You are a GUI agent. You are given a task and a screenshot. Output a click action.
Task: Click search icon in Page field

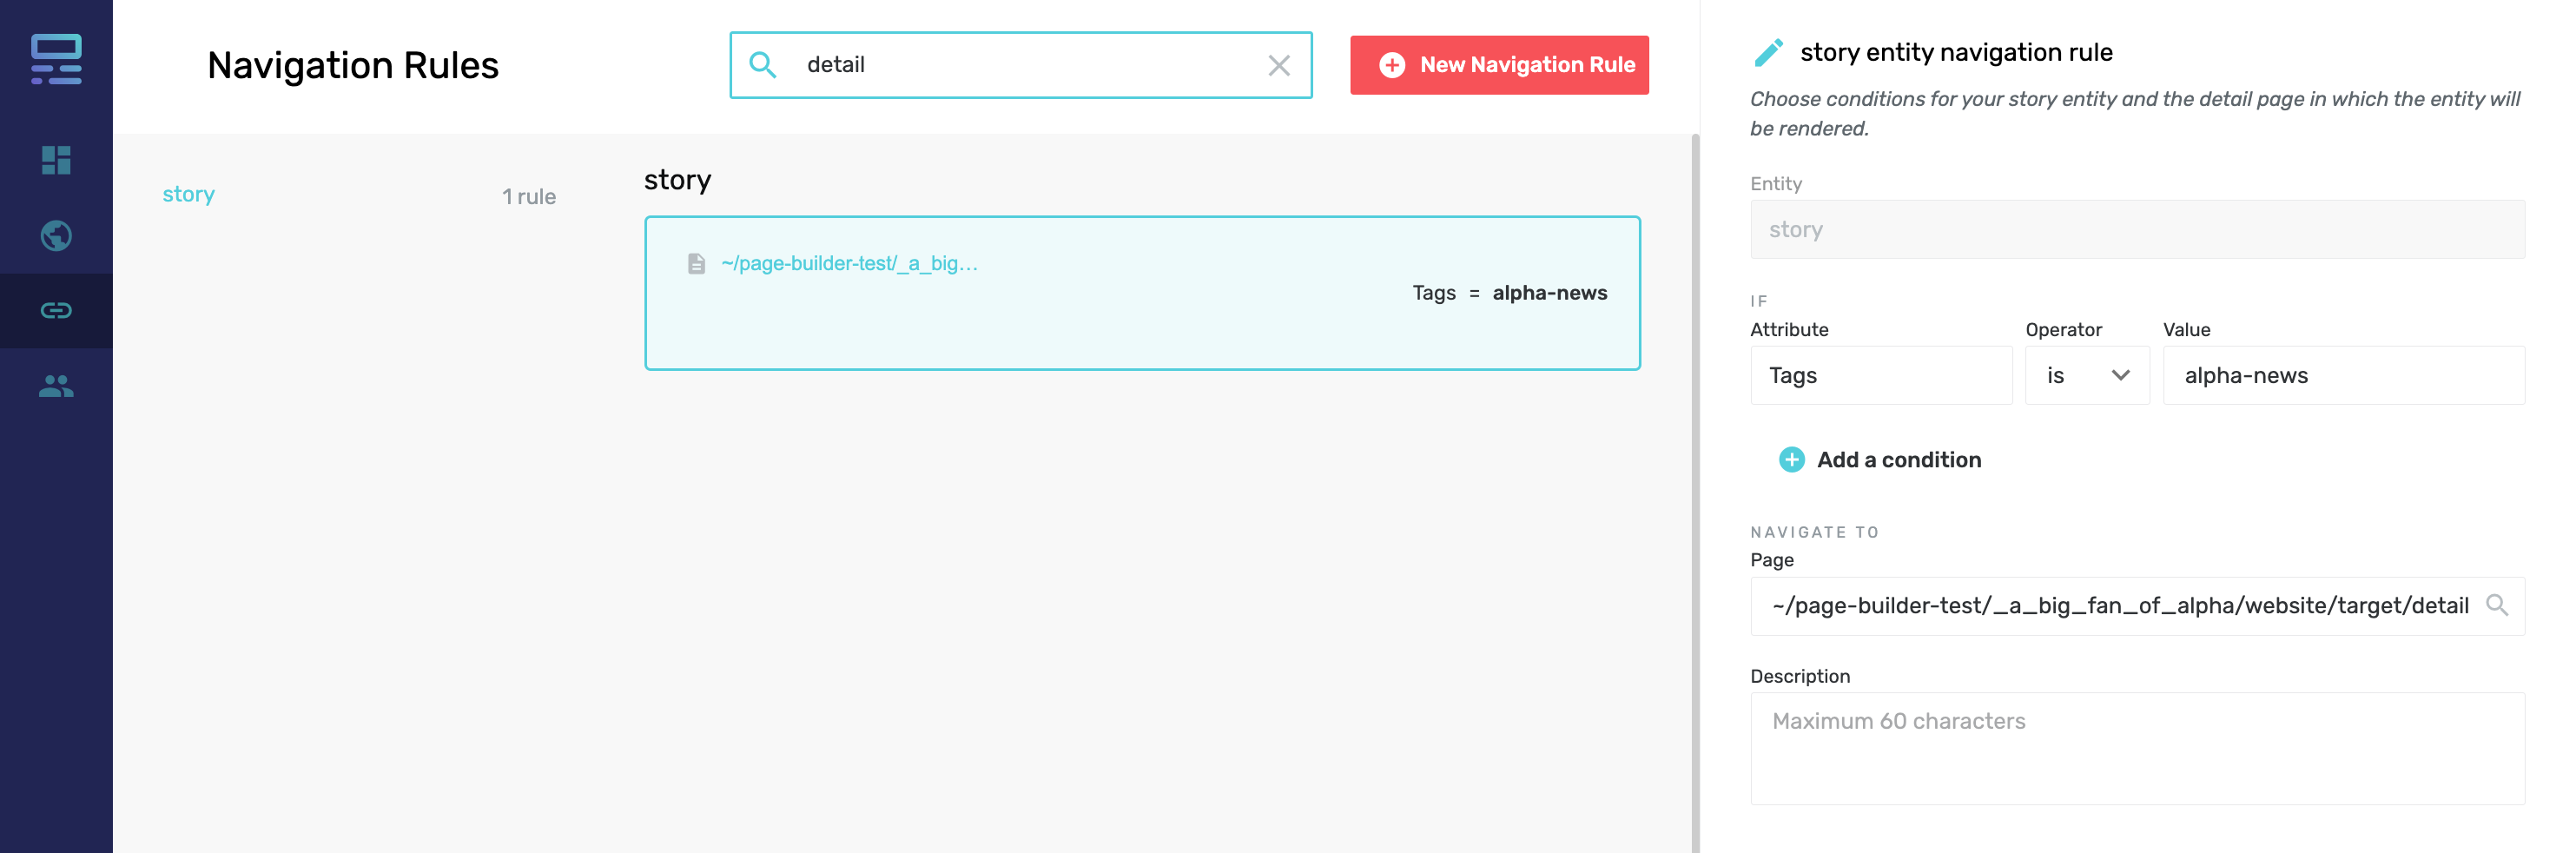tap(2496, 605)
